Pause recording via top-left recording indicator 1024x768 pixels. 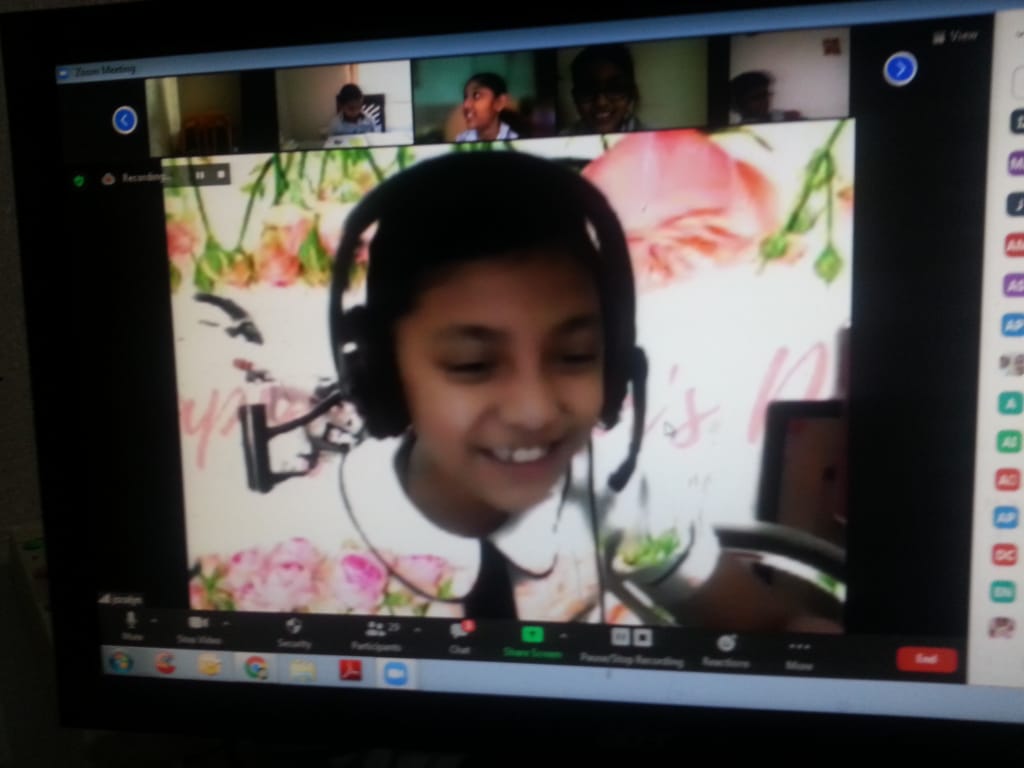click(200, 175)
